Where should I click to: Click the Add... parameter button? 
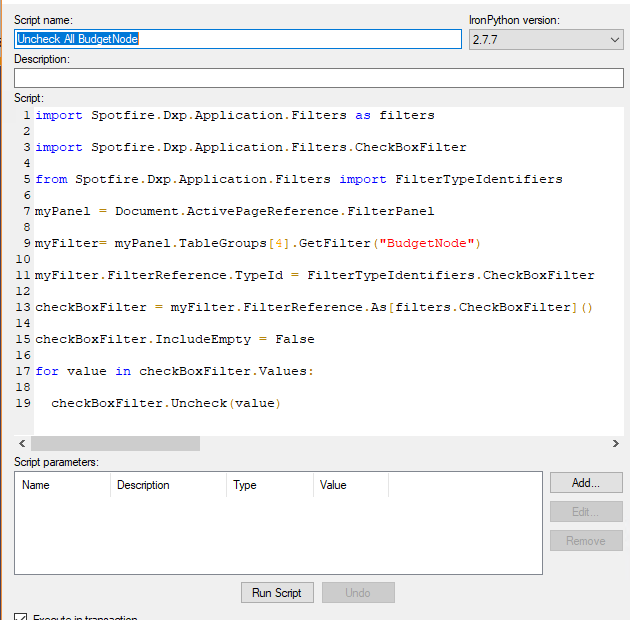586,483
